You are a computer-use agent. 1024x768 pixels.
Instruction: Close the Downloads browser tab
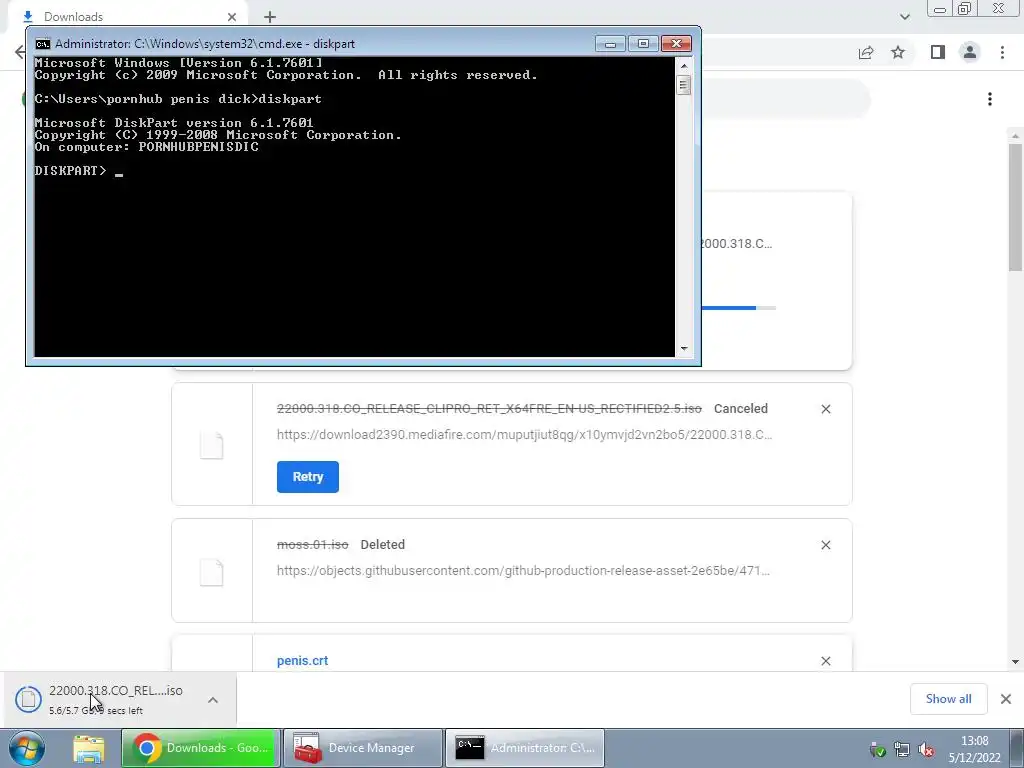(x=232, y=17)
